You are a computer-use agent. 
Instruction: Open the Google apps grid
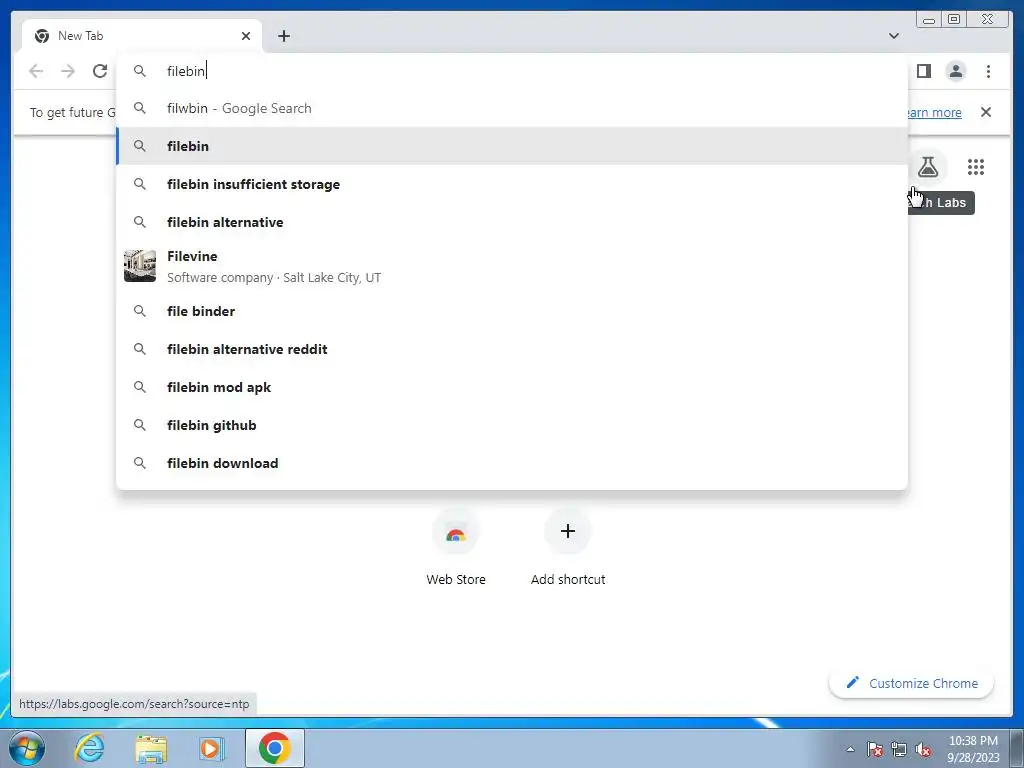[976, 167]
